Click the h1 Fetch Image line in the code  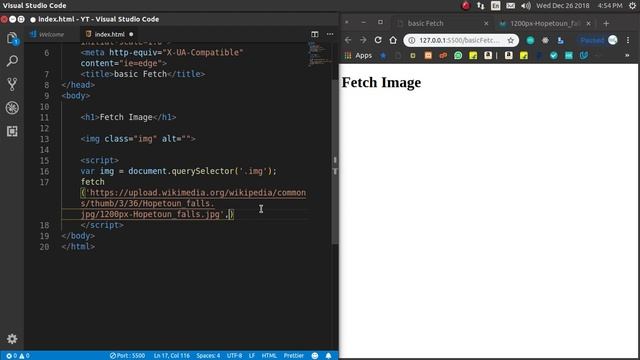pos(128,117)
